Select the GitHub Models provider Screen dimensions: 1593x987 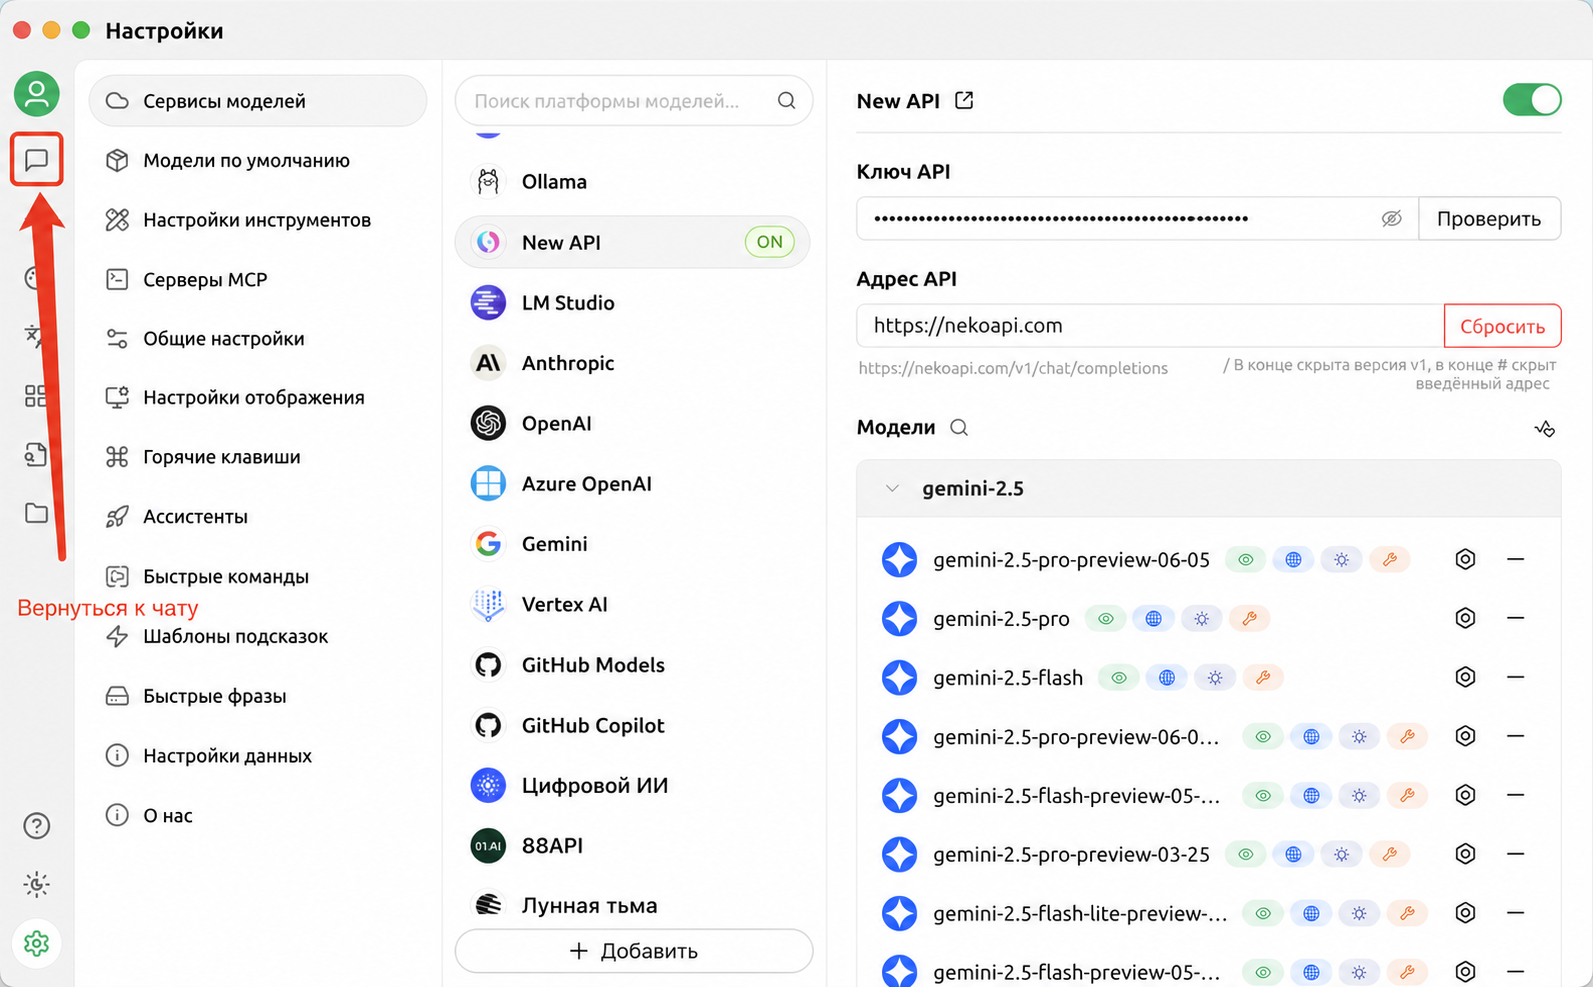click(633, 665)
